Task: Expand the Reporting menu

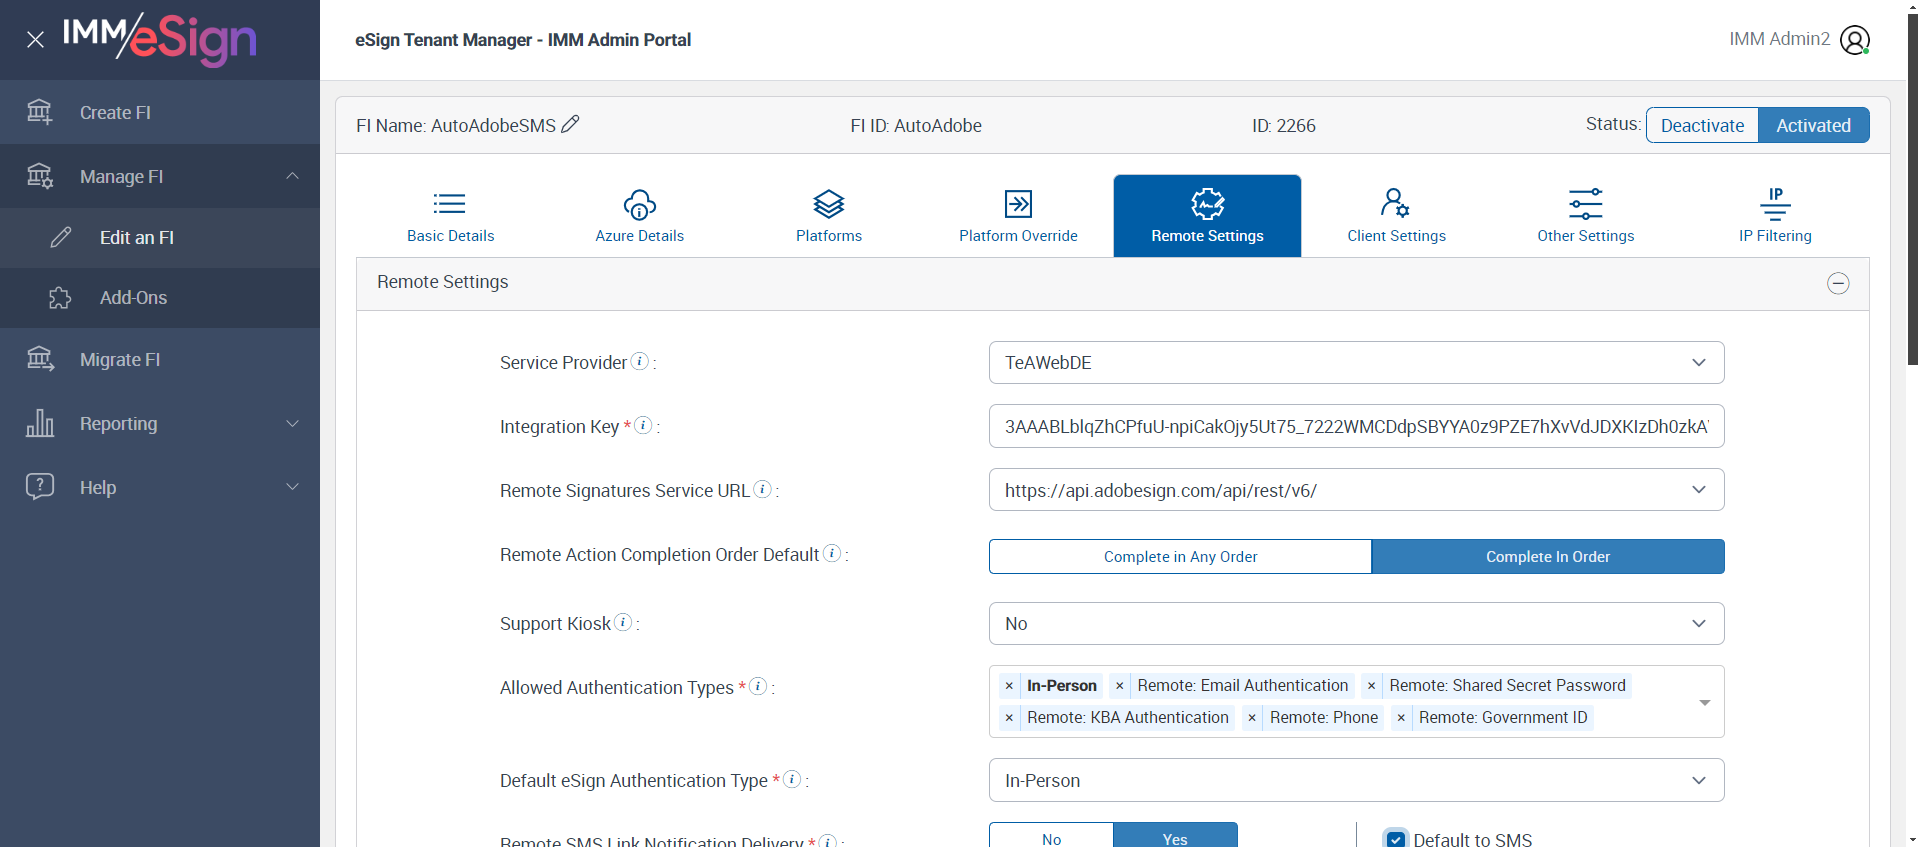Action: point(292,423)
